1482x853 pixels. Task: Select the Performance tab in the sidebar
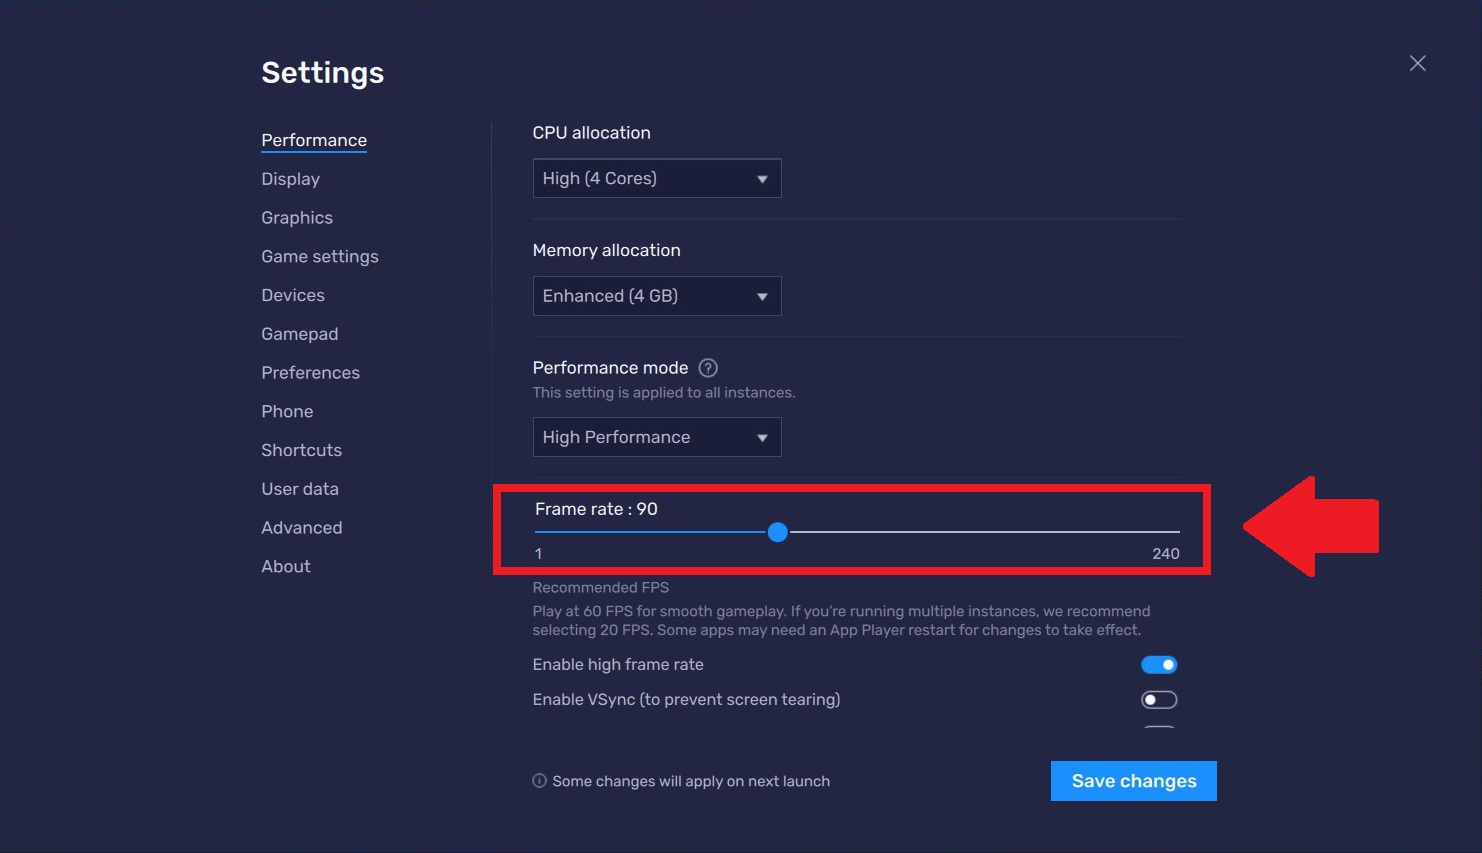pos(313,140)
